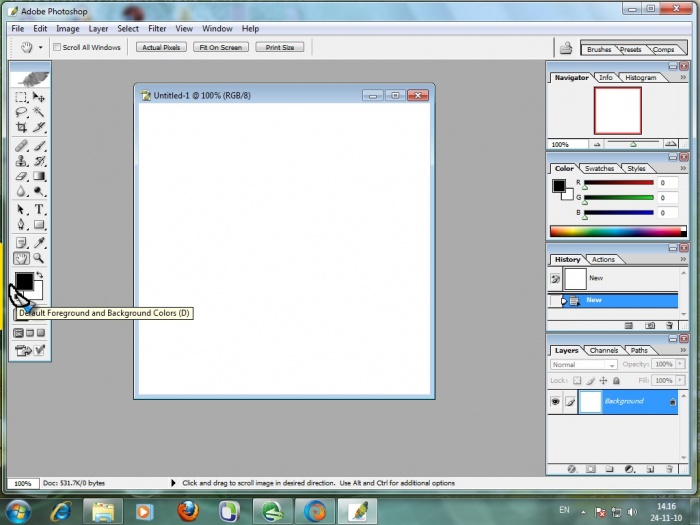This screenshot has height=525, width=700.
Task: Select the Move tool
Action: pos(39,97)
